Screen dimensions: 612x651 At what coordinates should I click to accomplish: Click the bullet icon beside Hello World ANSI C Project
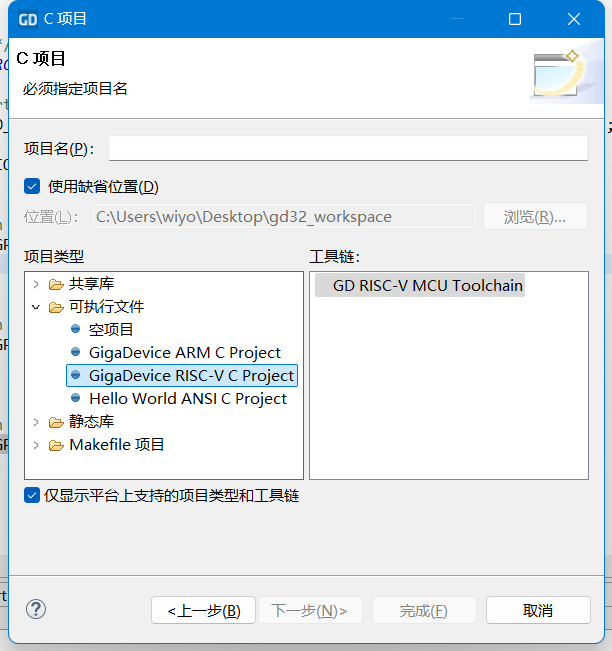point(76,398)
